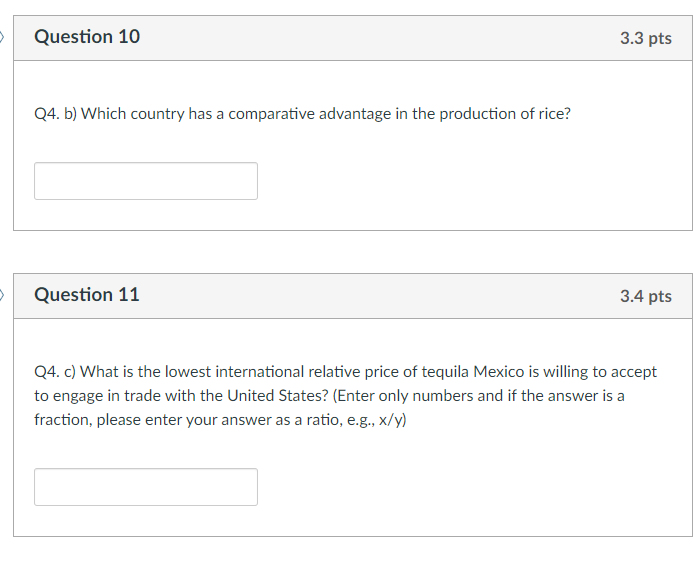This screenshot has width=697, height=561.
Task: Click the Question 10 answer text box
Action: (x=146, y=181)
